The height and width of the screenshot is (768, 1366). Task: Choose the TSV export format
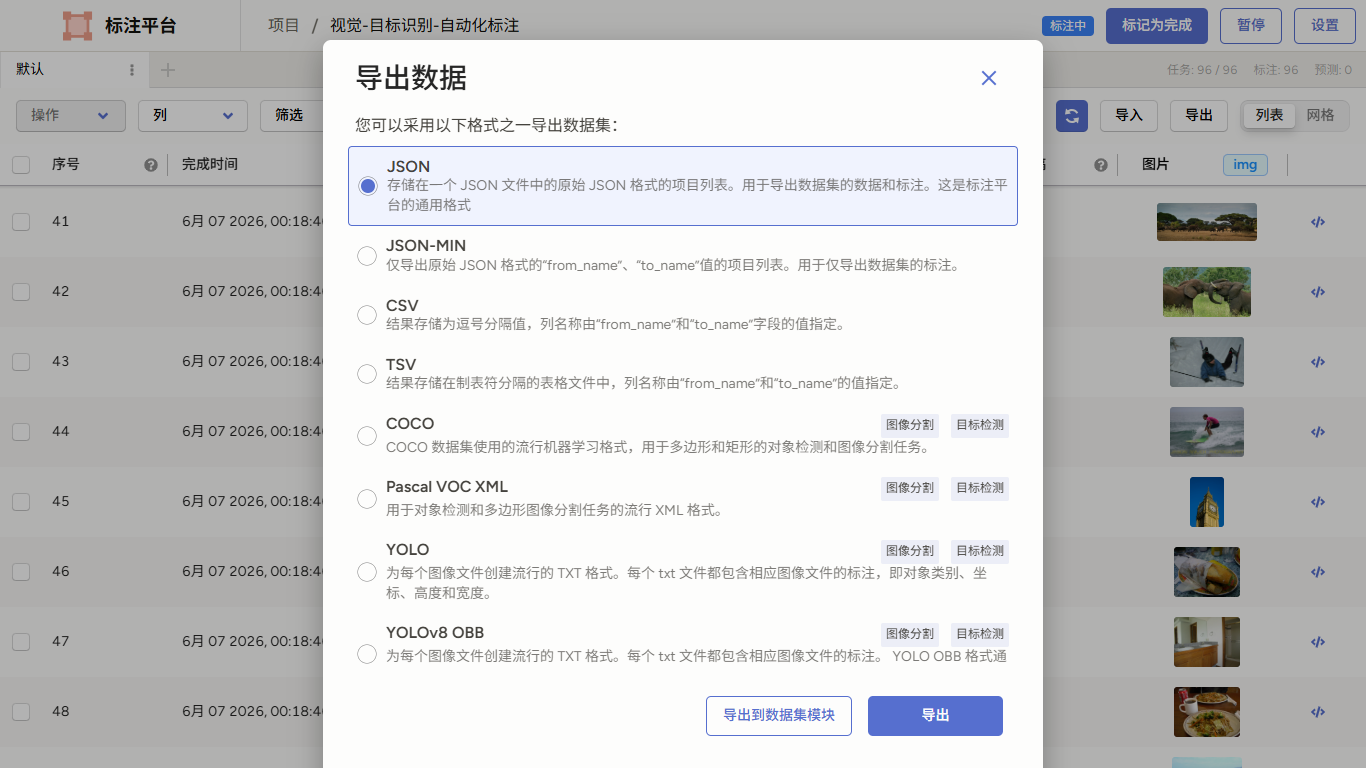(x=367, y=374)
